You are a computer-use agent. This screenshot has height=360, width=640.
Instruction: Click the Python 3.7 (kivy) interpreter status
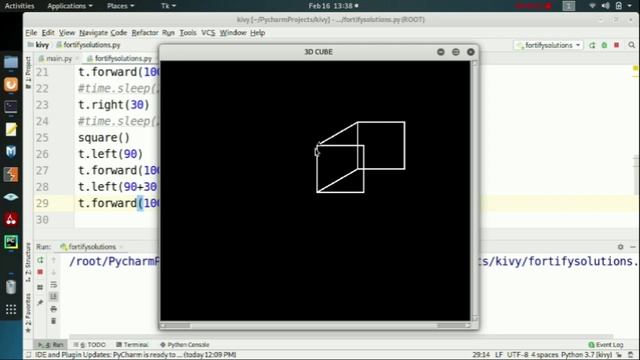pyautogui.click(x=586, y=355)
